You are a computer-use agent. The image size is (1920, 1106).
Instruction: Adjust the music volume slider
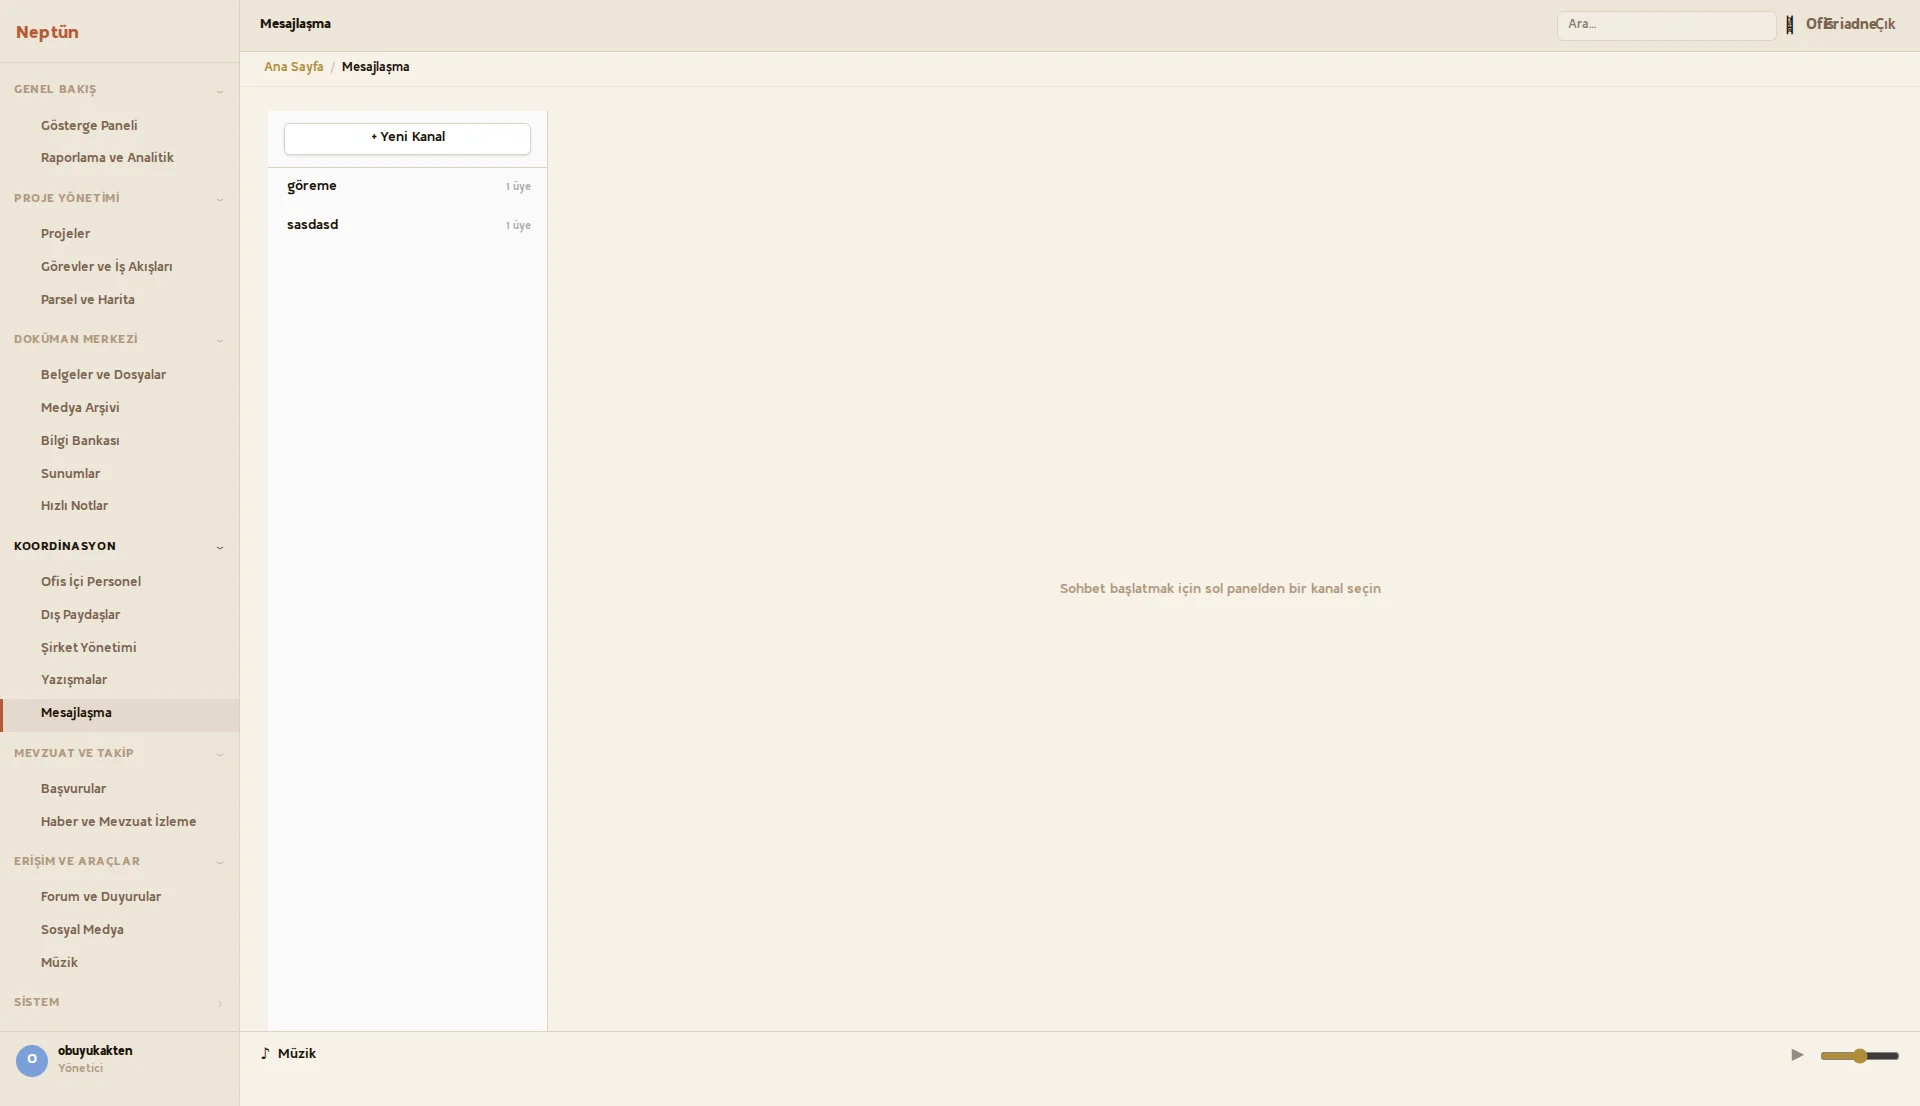(x=1859, y=1056)
